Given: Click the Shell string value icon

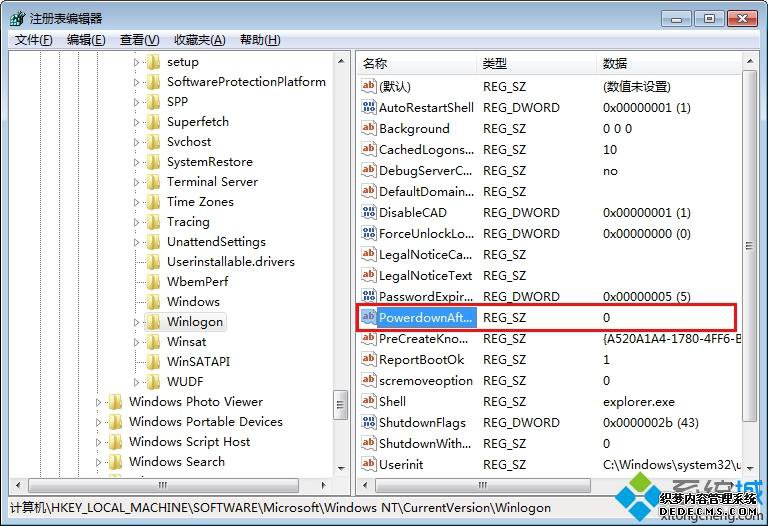Looking at the screenshot, I should click(x=368, y=402).
